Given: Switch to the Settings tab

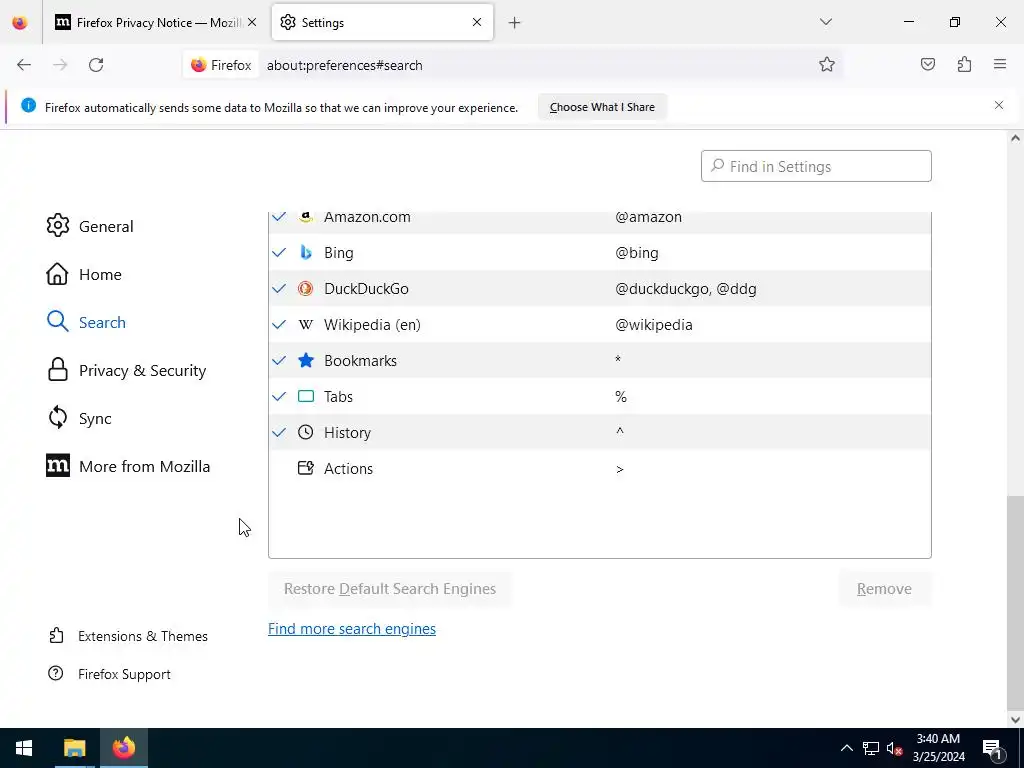Looking at the screenshot, I should point(382,22).
